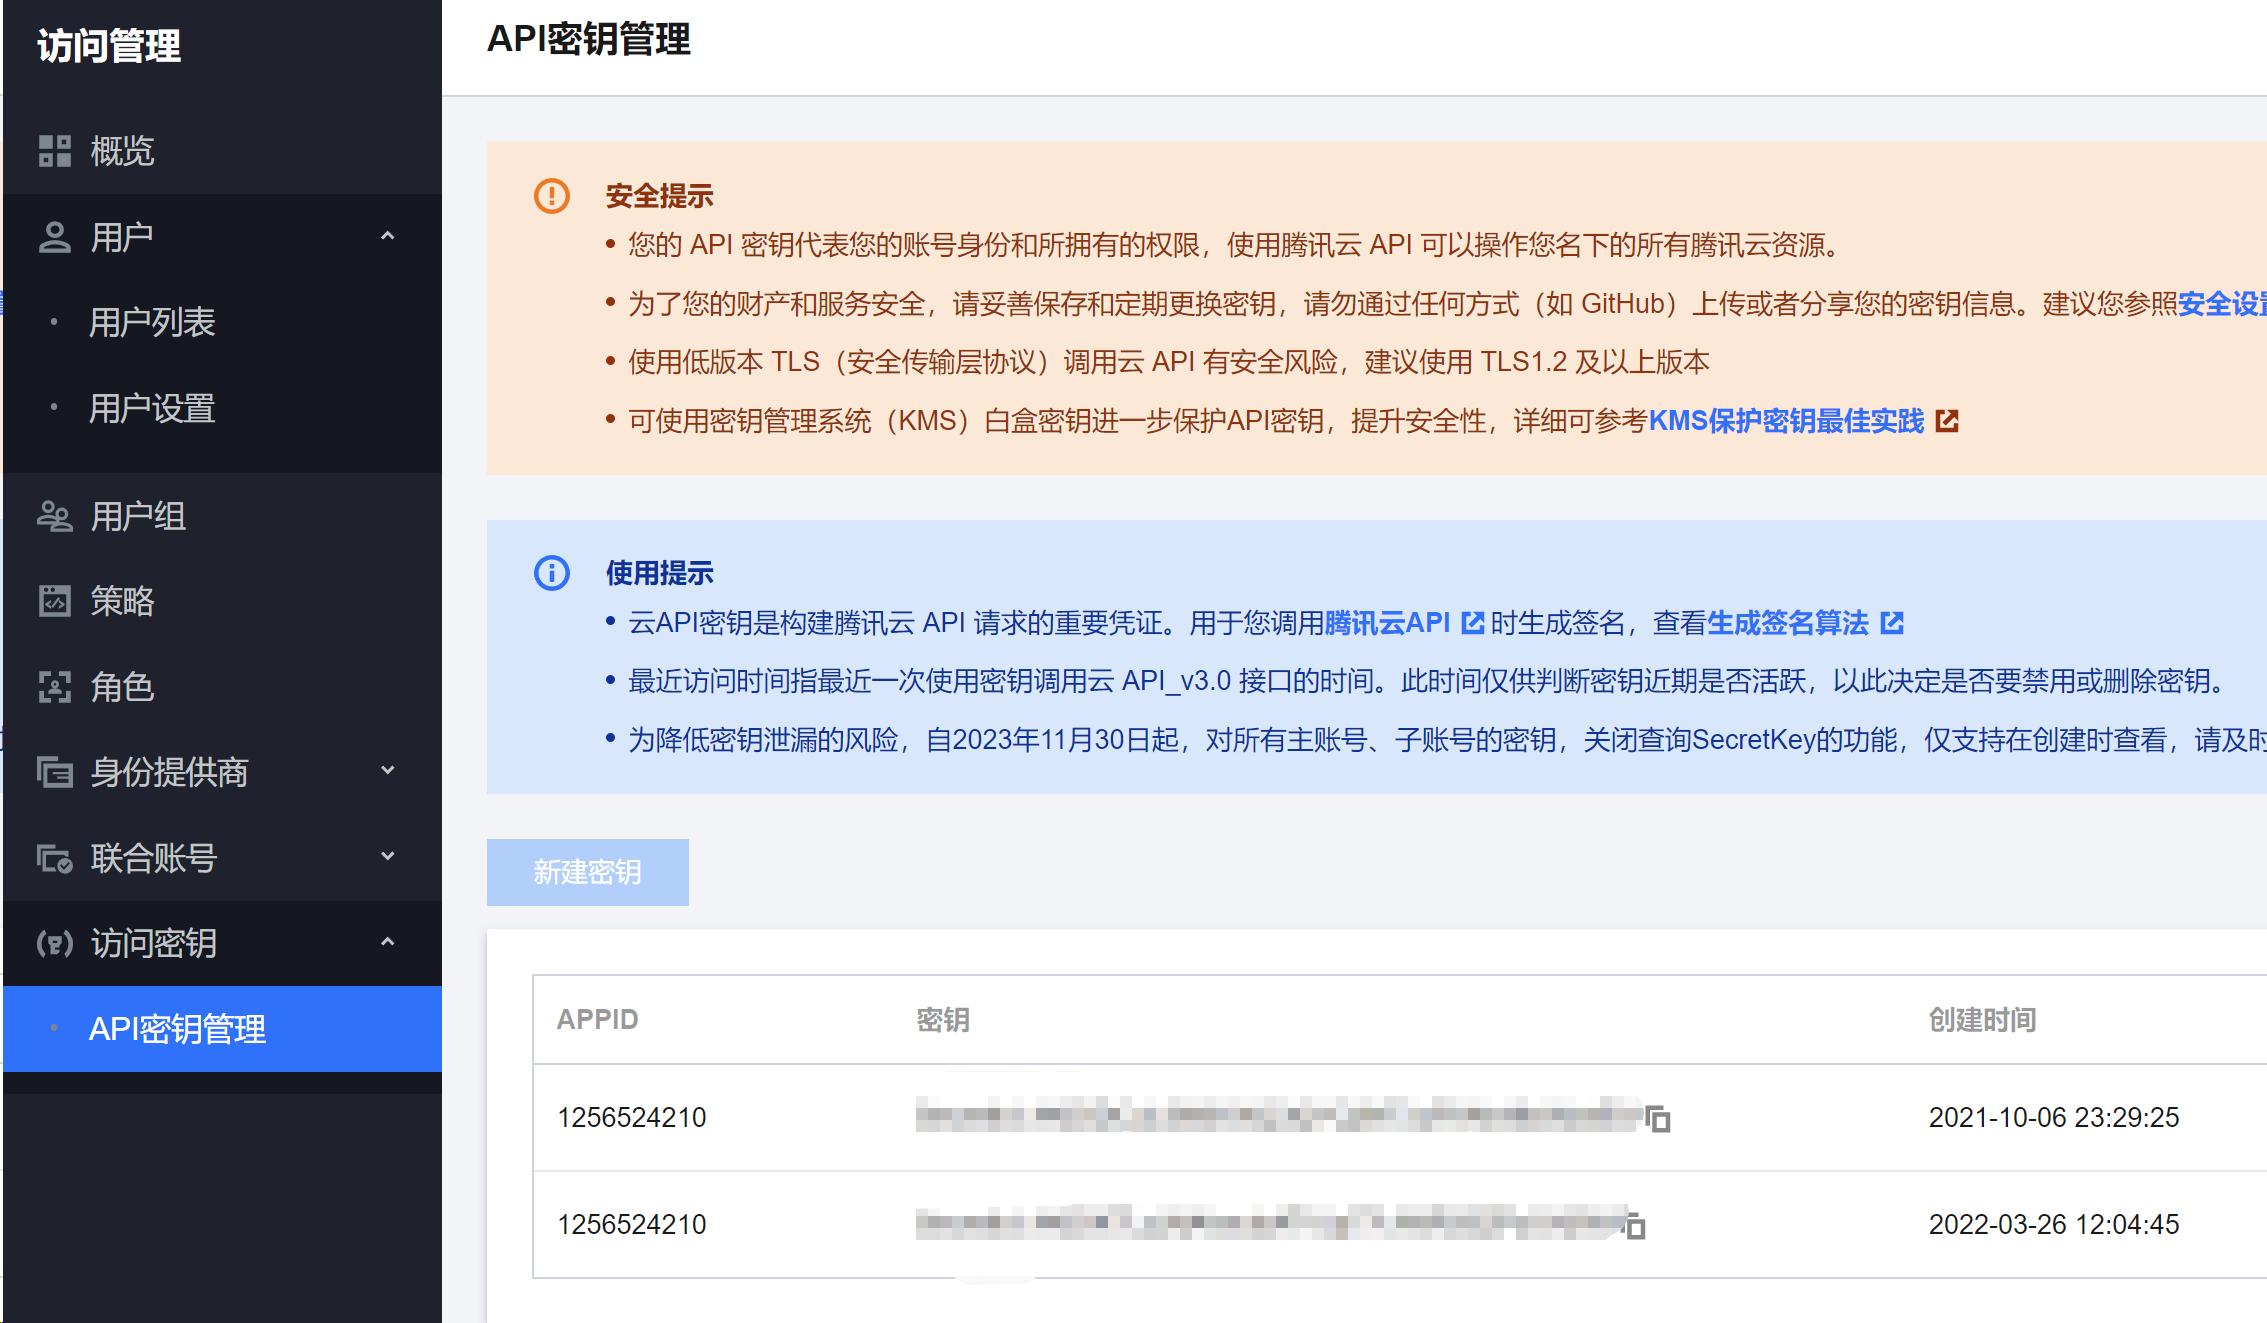This screenshot has height=1323, width=2267.
Task: Click the blue 使用提示 info icon
Action: [x=551, y=573]
